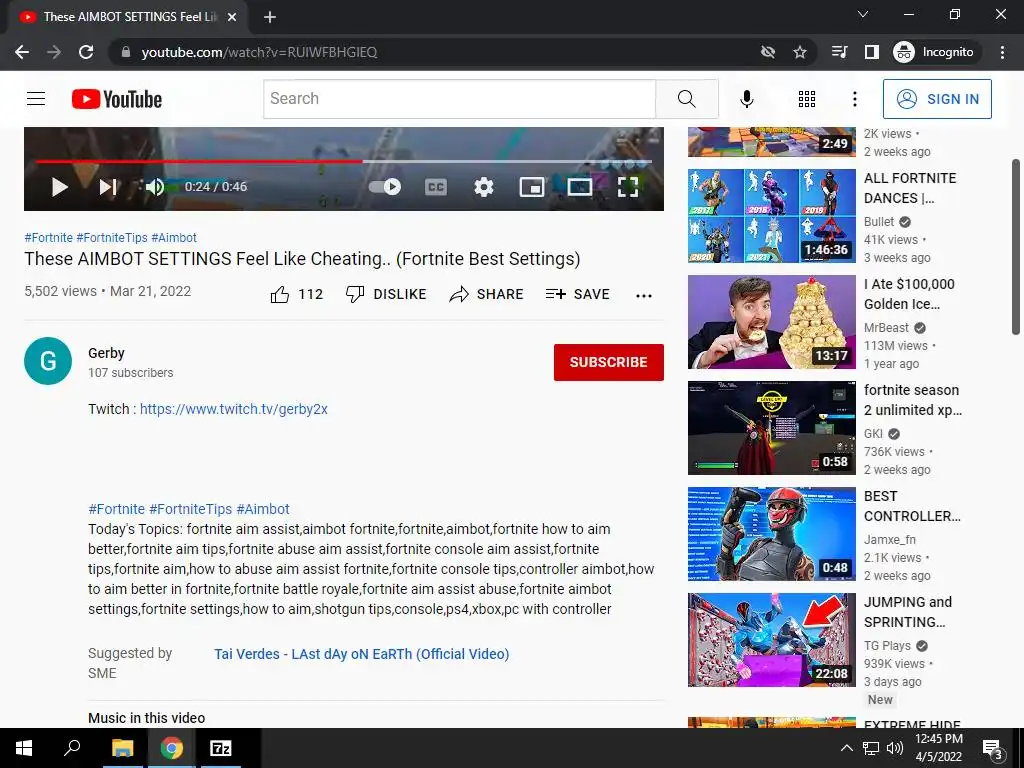Open third-party cookie blocking eye icon
Image resolution: width=1024 pixels, height=768 pixels.
pyautogui.click(x=768, y=52)
